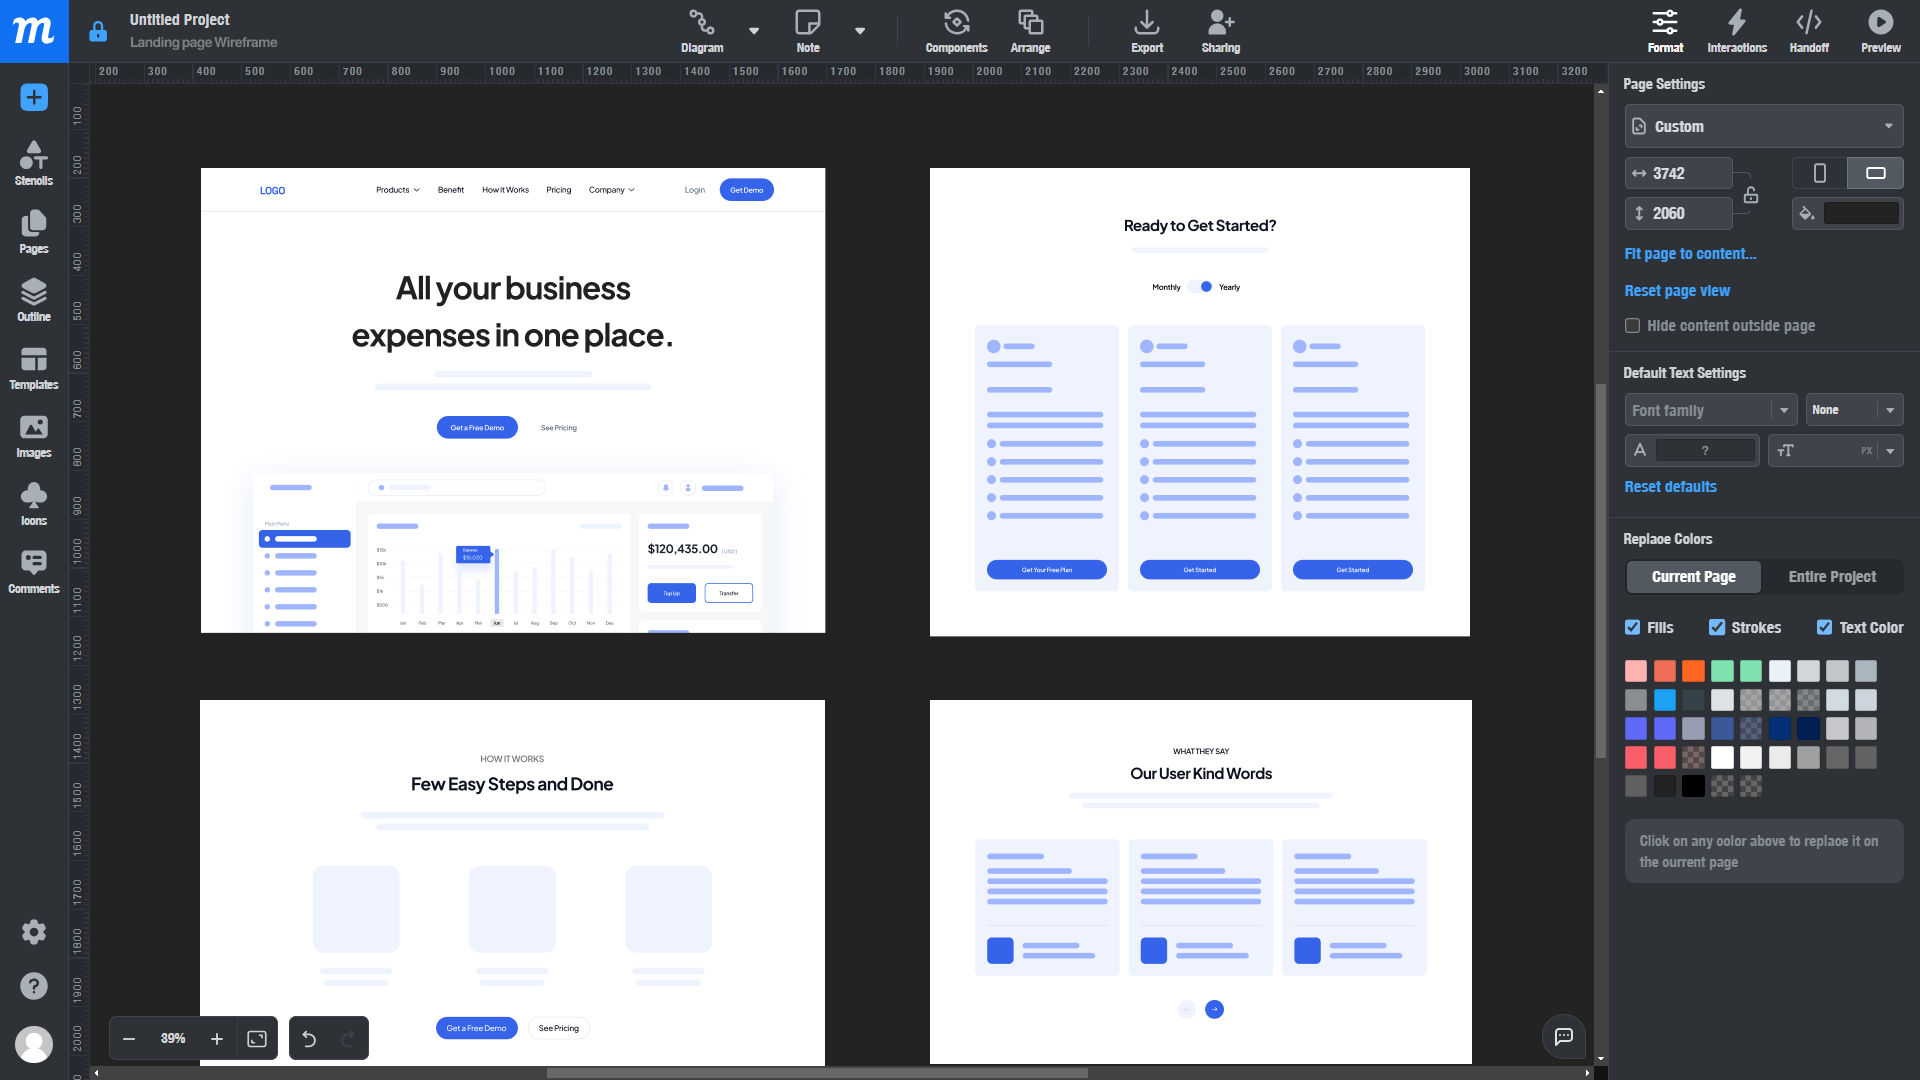Click the fit-to-screen zoom icon
Screen dimensions: 1920x1080
point(257,1039)
